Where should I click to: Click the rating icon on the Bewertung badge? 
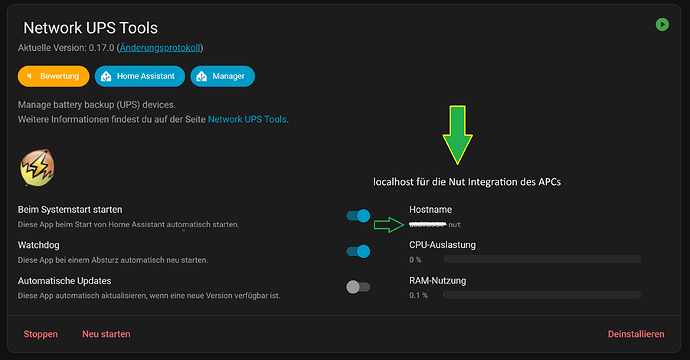click(30, 76)
